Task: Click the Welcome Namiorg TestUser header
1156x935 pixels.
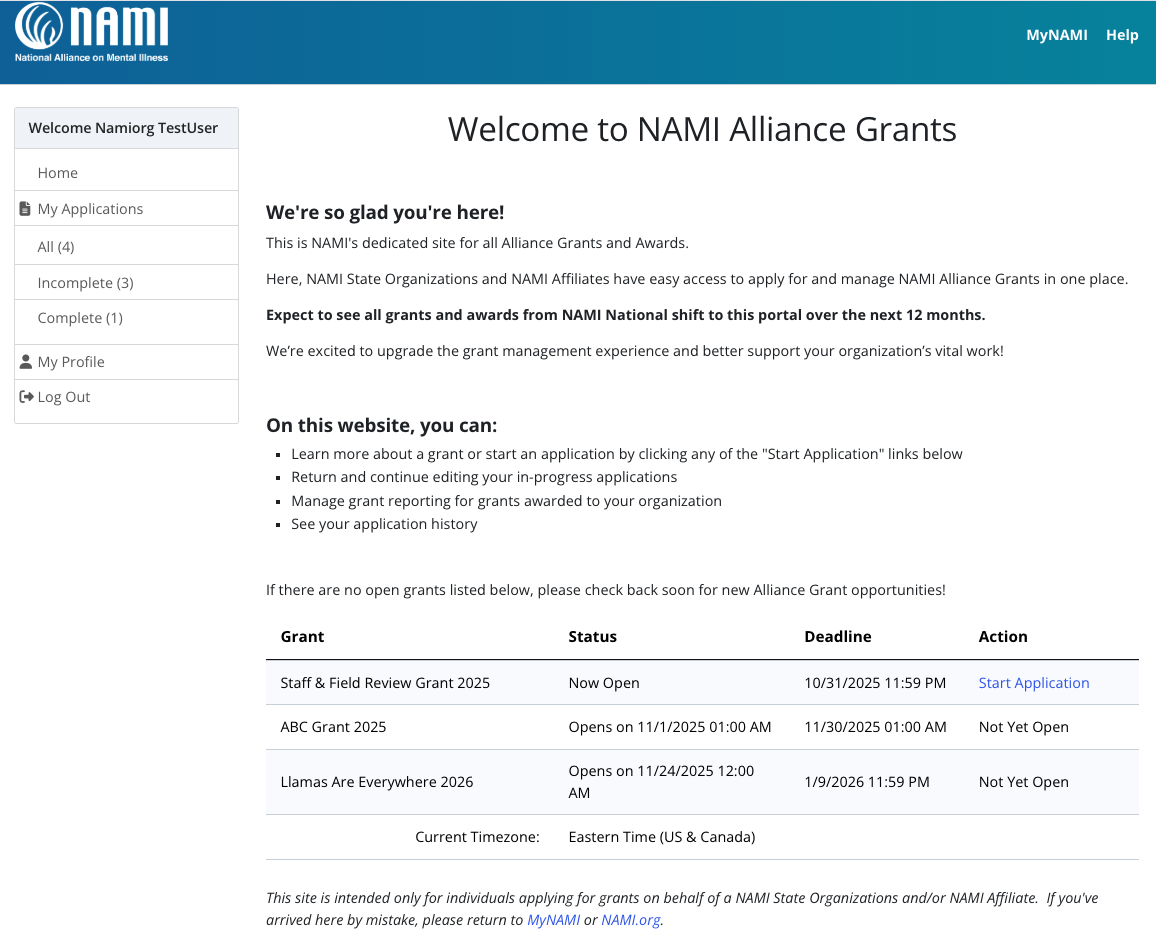Action: (127, 128)
